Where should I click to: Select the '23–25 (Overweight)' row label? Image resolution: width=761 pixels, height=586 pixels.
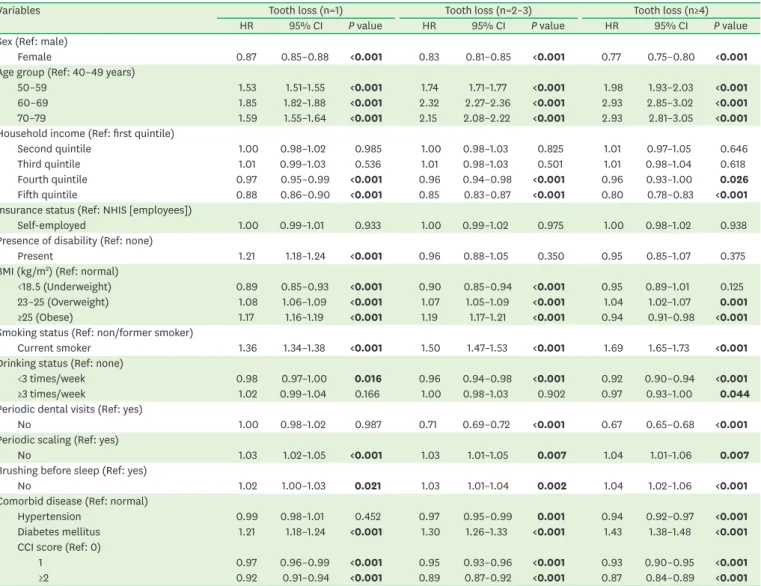point(63,302)
